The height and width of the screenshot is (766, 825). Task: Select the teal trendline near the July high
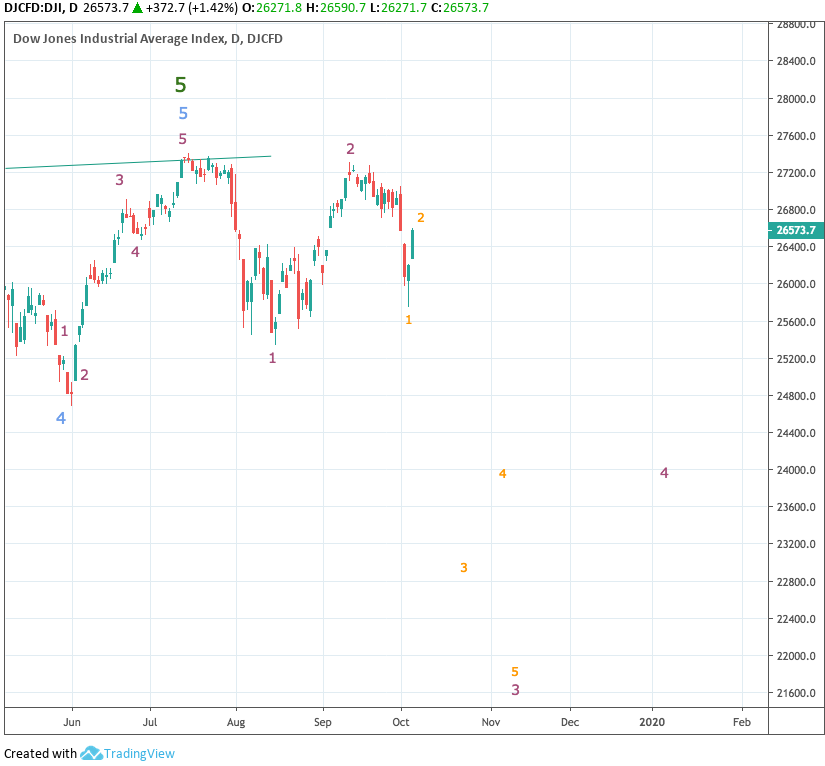[x=138, y=162]
